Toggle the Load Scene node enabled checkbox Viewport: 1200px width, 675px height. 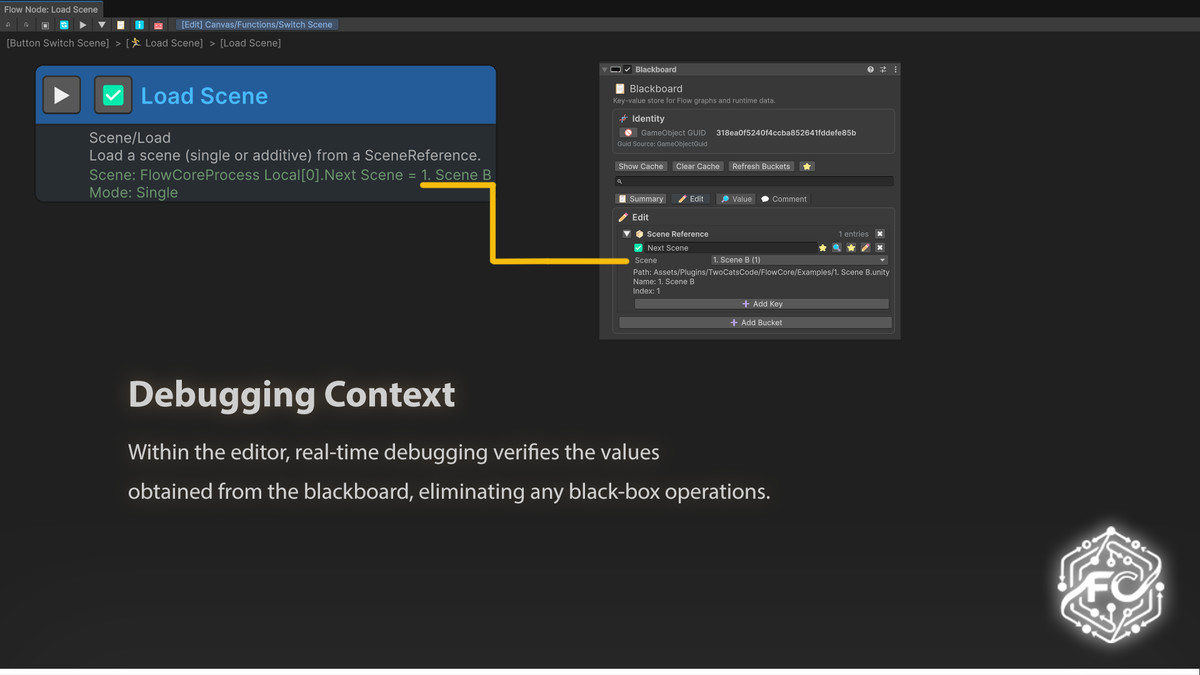tap(113, 96)
